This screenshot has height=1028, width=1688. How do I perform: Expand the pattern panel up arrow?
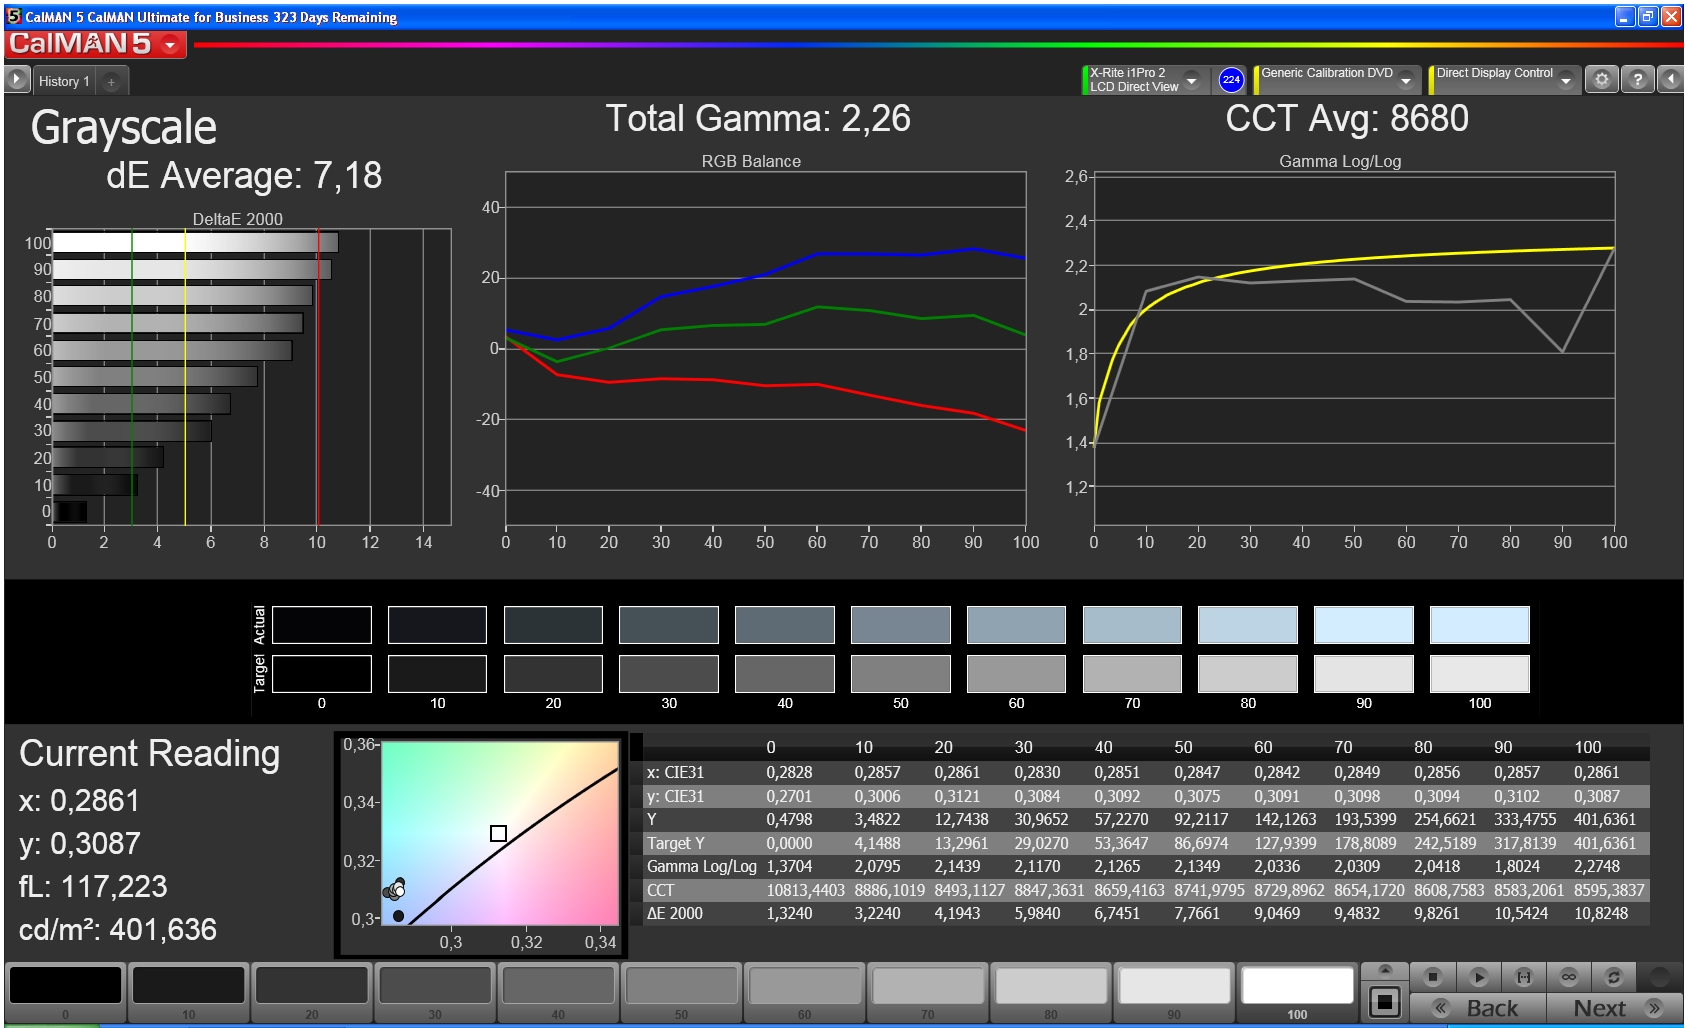(x=1385, y=970)
